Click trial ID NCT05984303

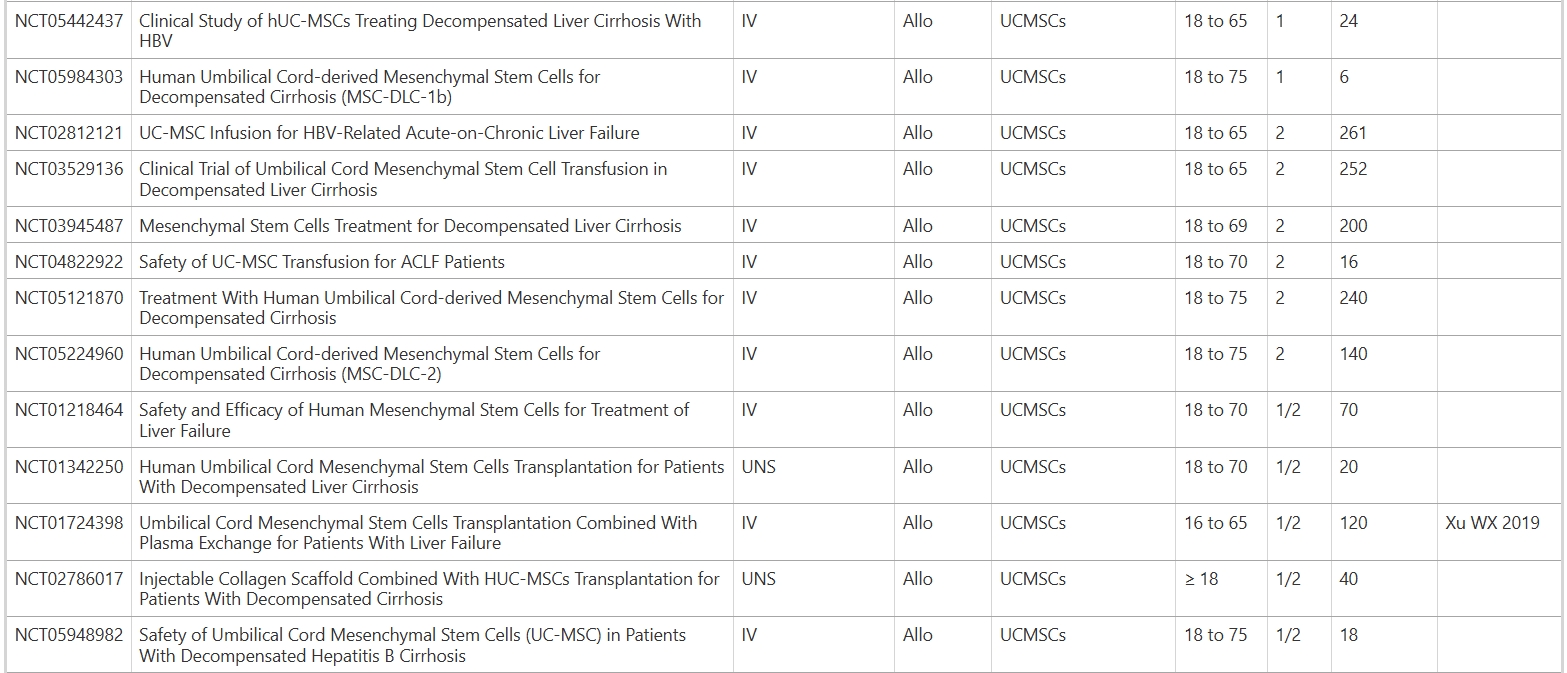coord(69,77)
